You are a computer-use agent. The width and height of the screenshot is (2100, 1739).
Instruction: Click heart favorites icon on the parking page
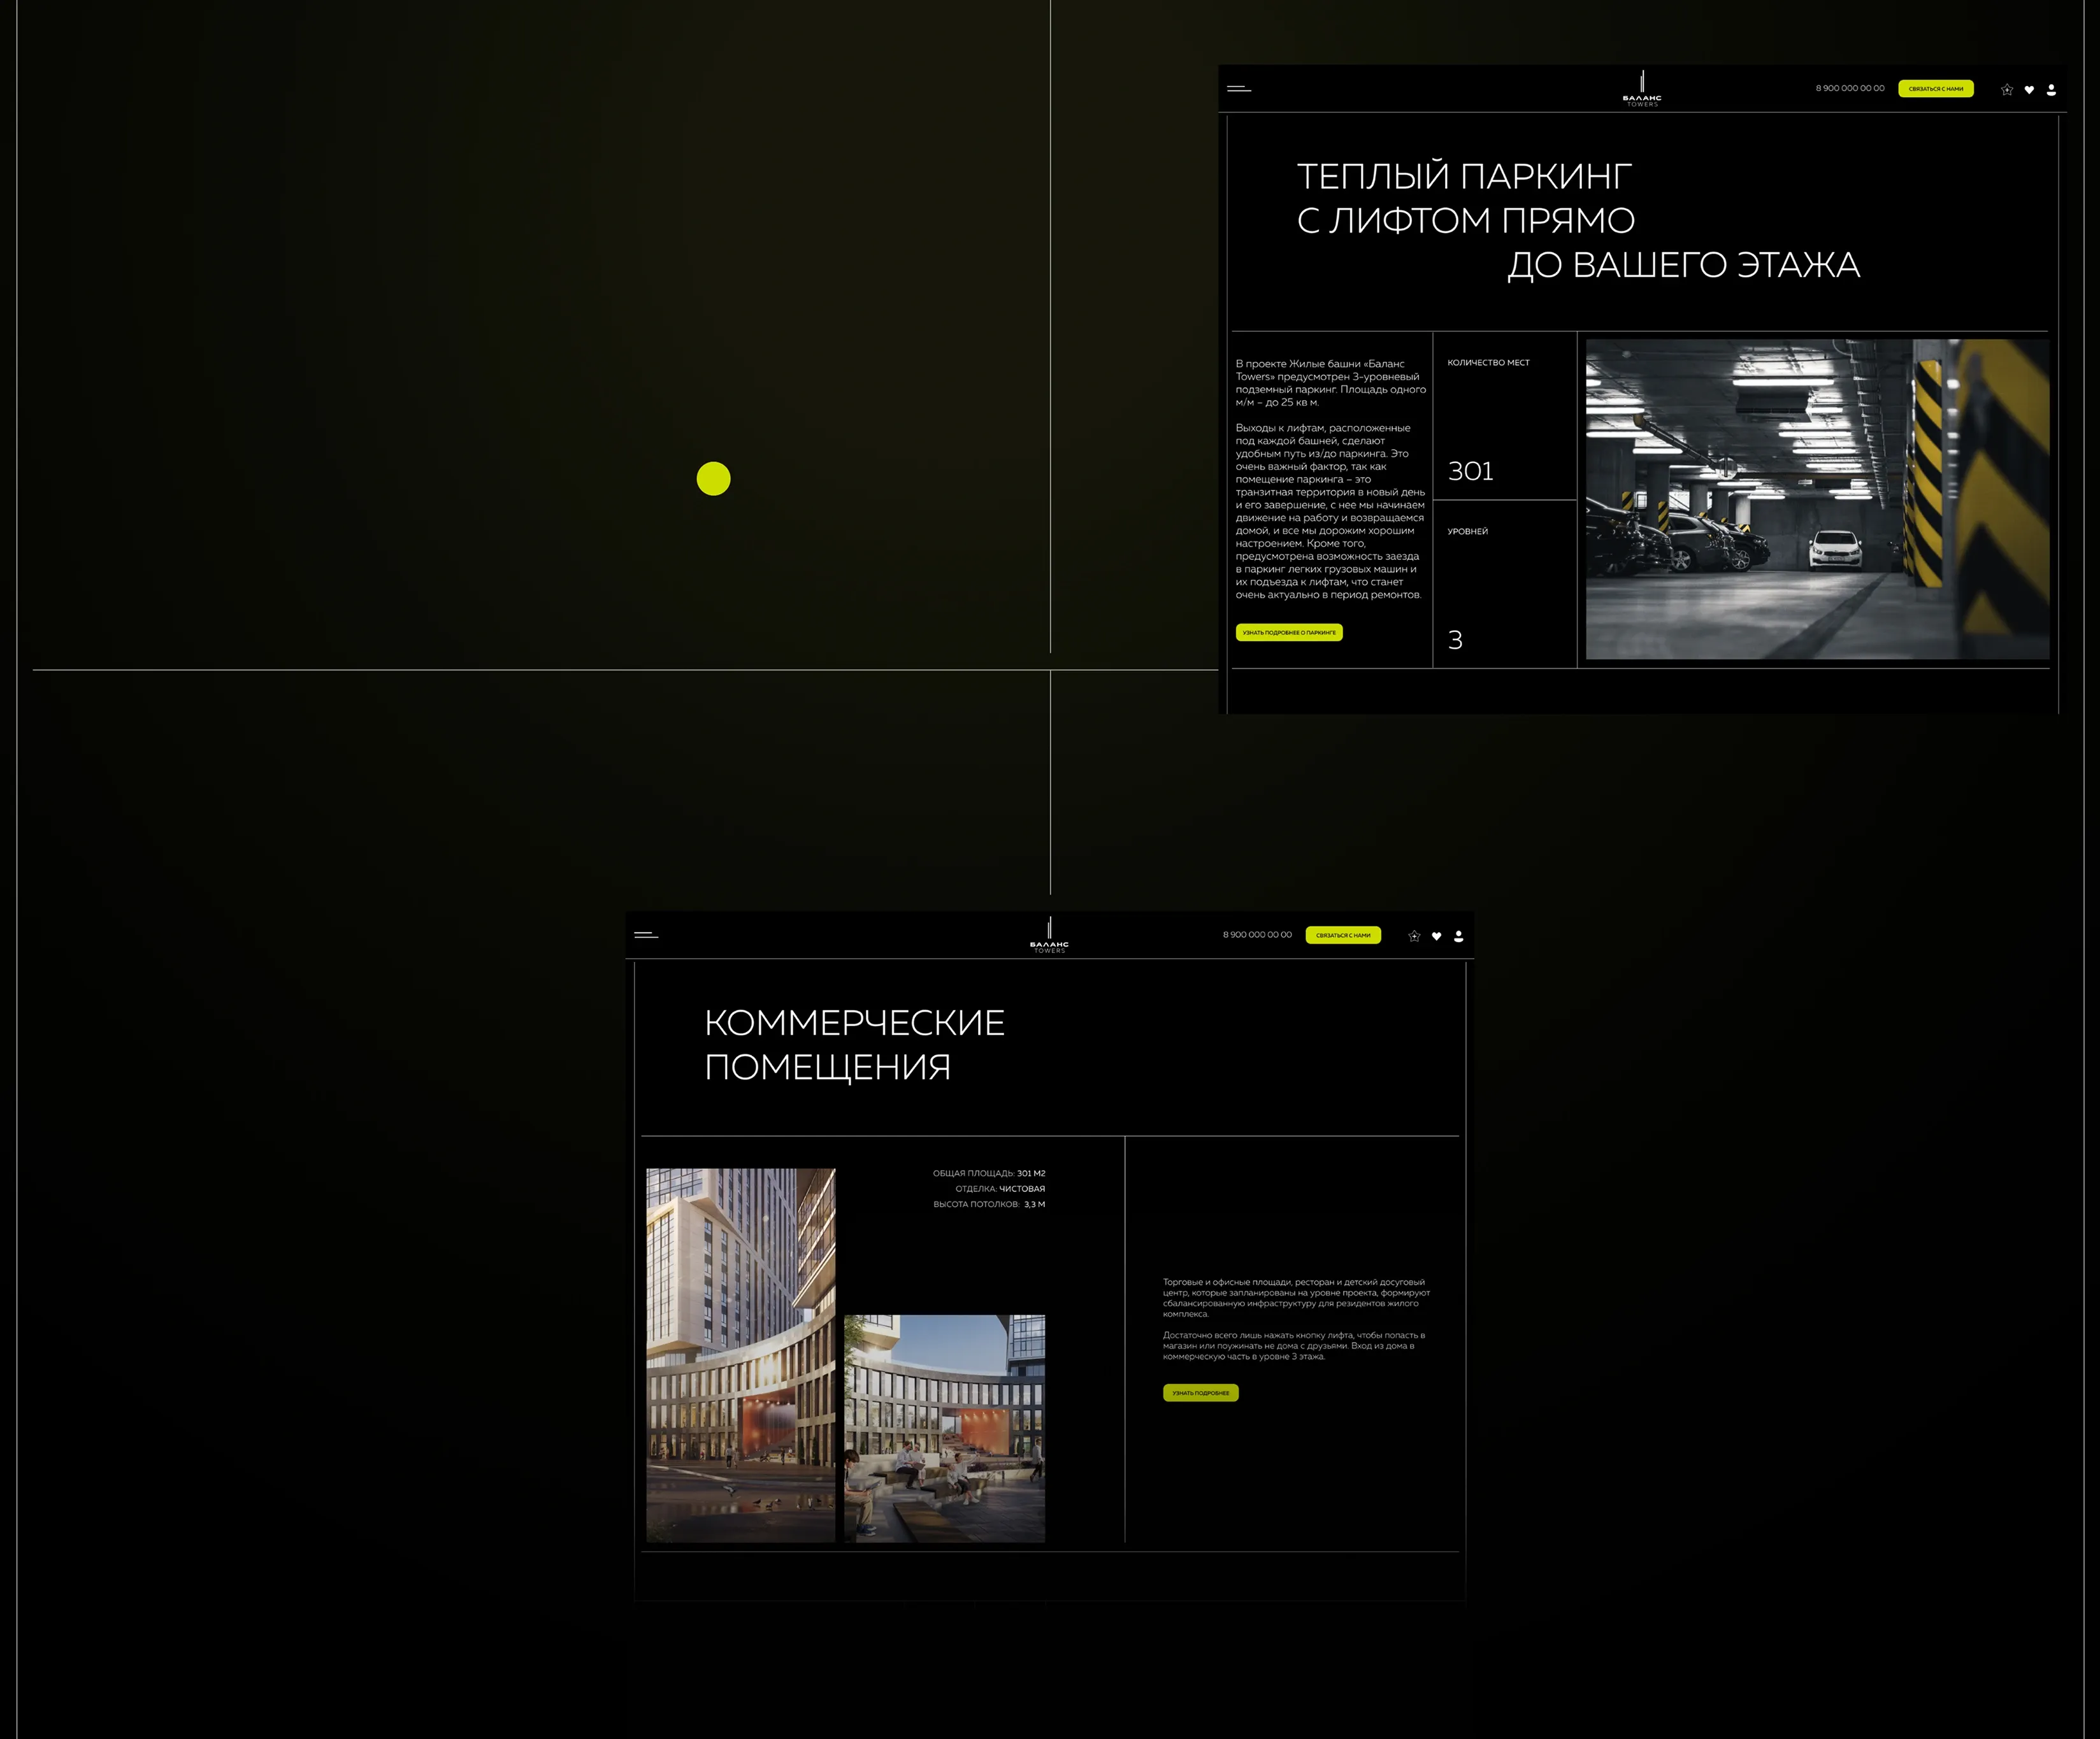[x=2029, y=90]
